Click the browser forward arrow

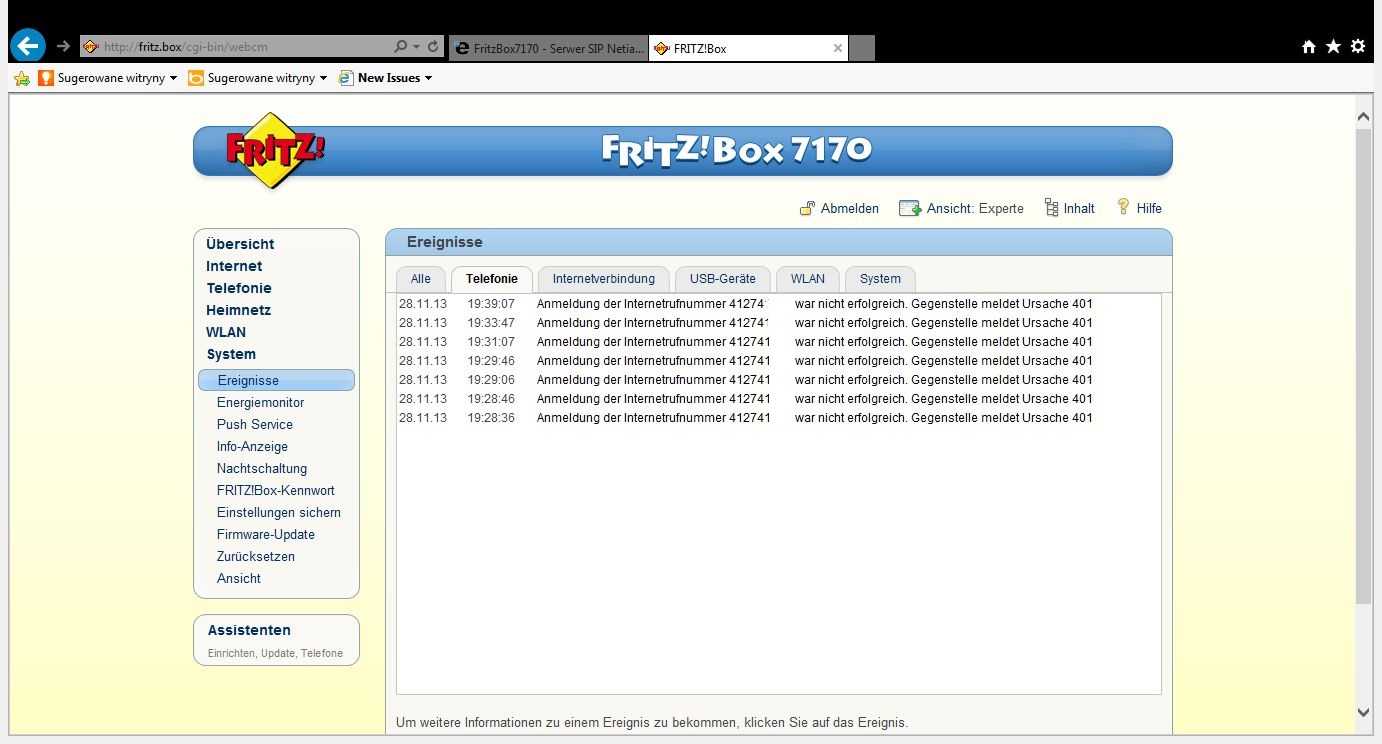pos(63,46)
